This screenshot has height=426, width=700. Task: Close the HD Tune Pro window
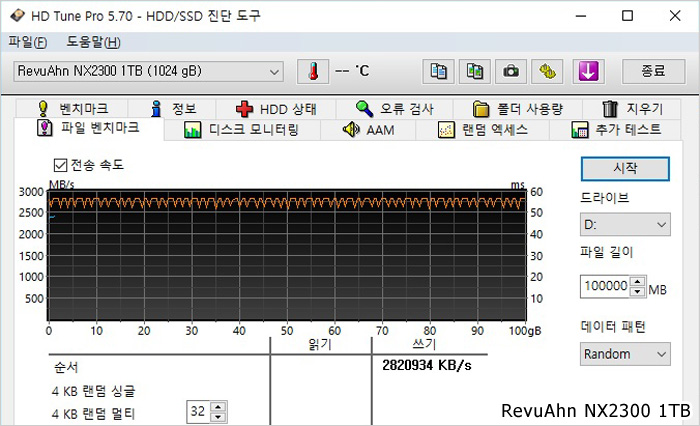[x=675, y=16]
